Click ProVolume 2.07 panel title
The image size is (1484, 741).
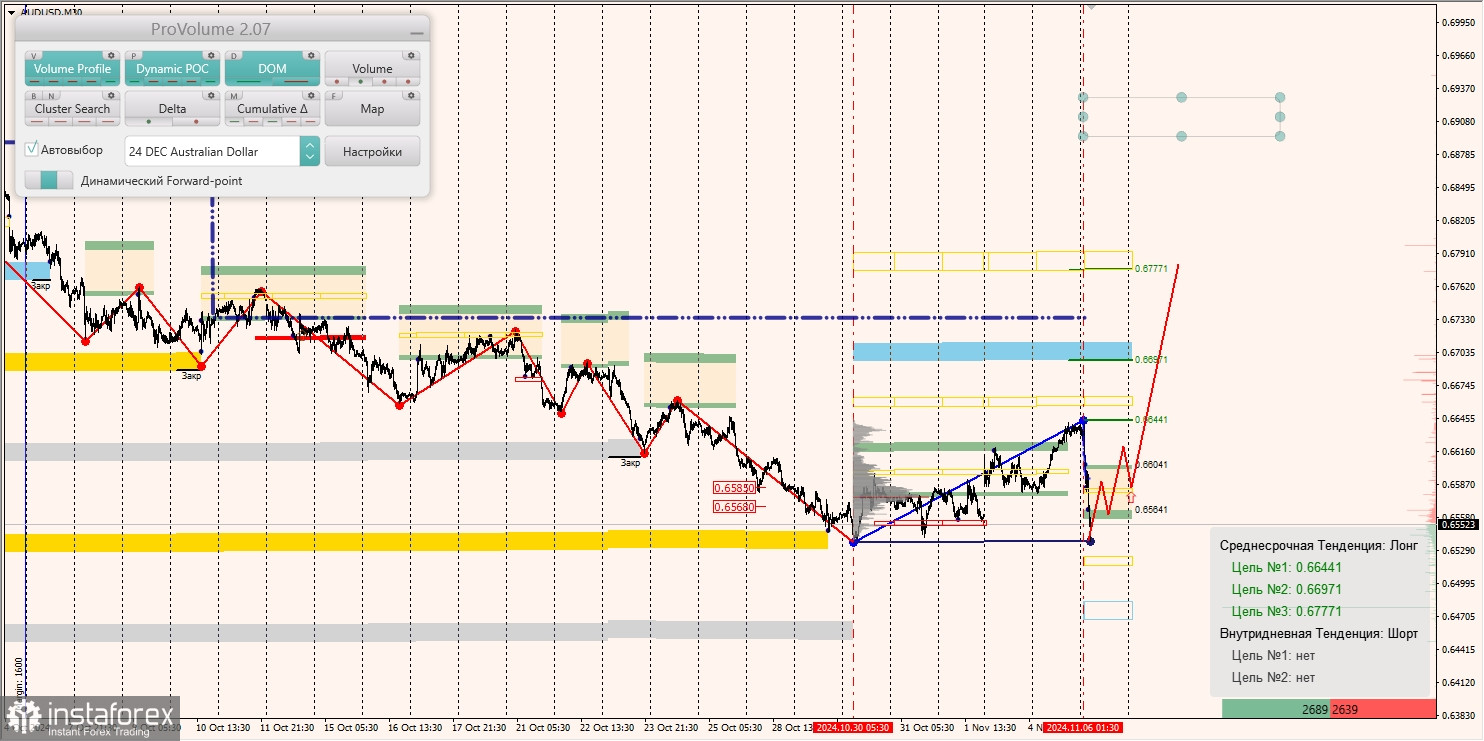click(x=211, y=29)
